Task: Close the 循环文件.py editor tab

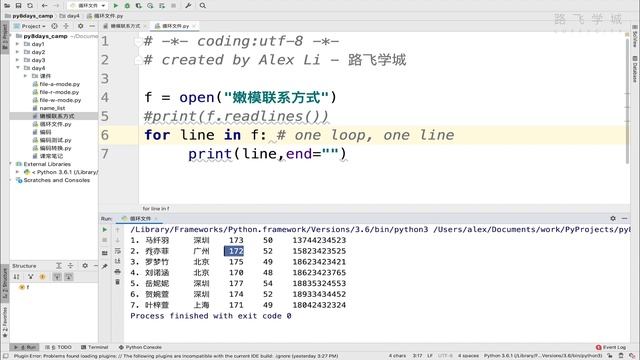Action: pyautogui.click(x=194, y=26)
